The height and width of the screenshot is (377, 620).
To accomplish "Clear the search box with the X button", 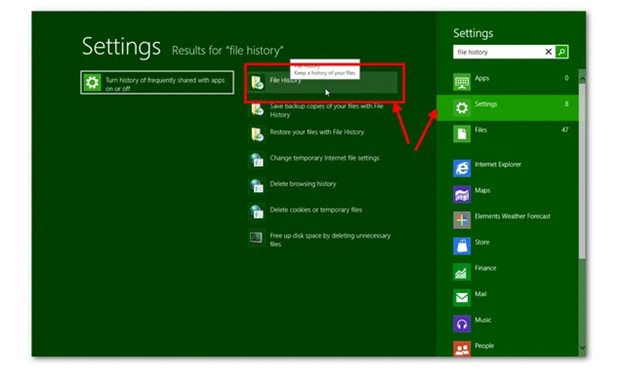I will 548,52.
